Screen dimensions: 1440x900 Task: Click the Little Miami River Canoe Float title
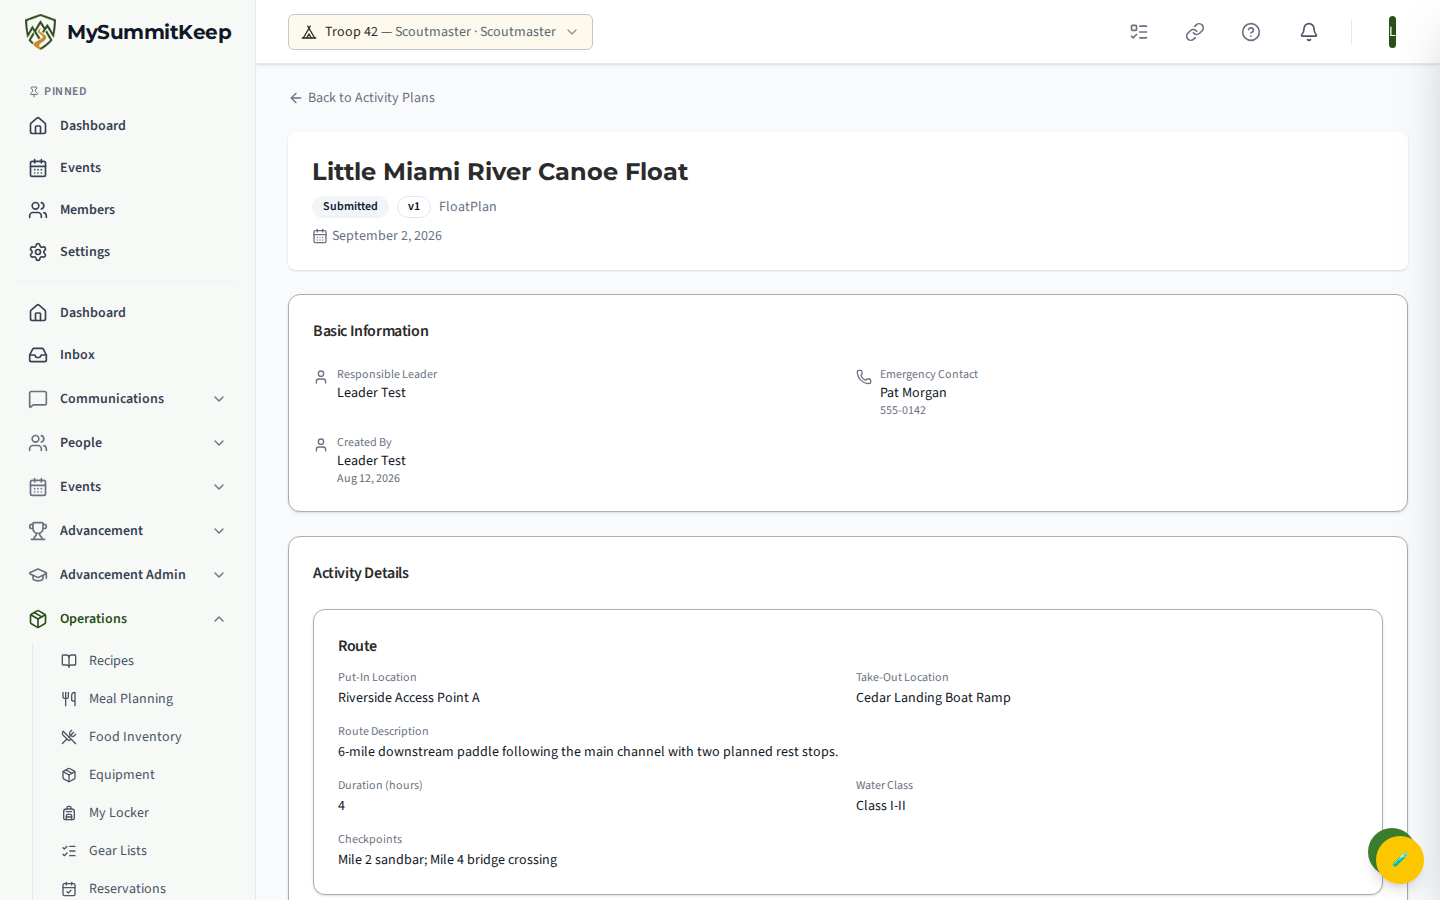coord(500,171)
